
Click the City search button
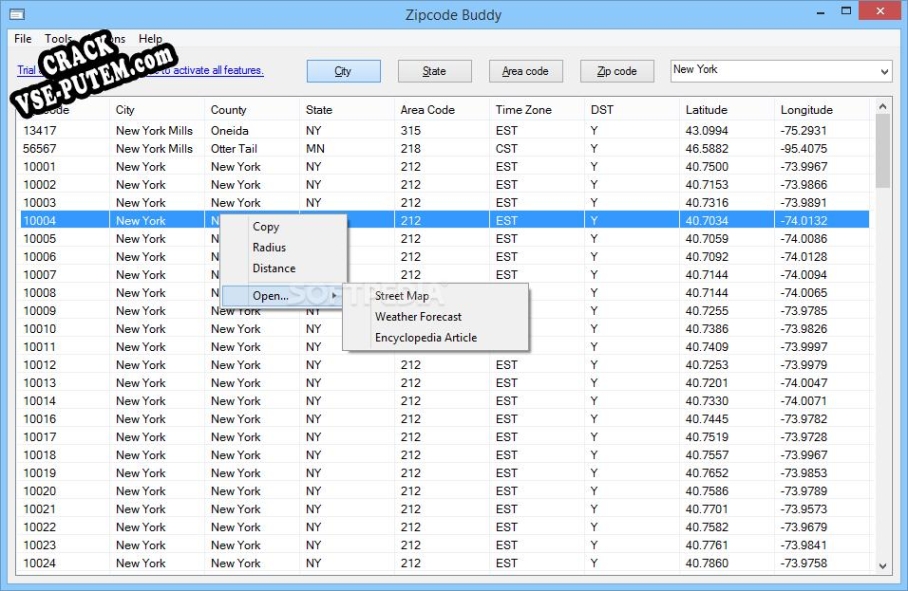click(343, 71)
